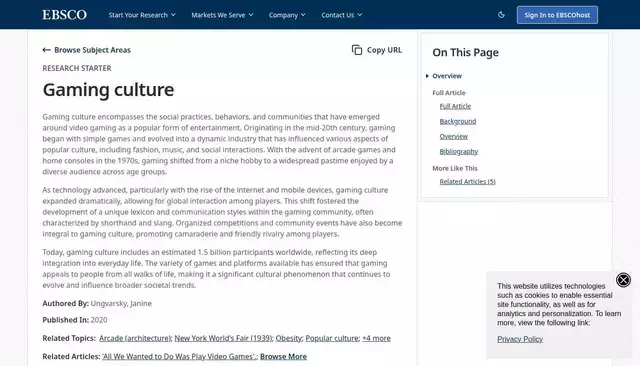Open Popular culture related topic
The height and width of the screenshot is (366, 640).
[x=332, y=338]
